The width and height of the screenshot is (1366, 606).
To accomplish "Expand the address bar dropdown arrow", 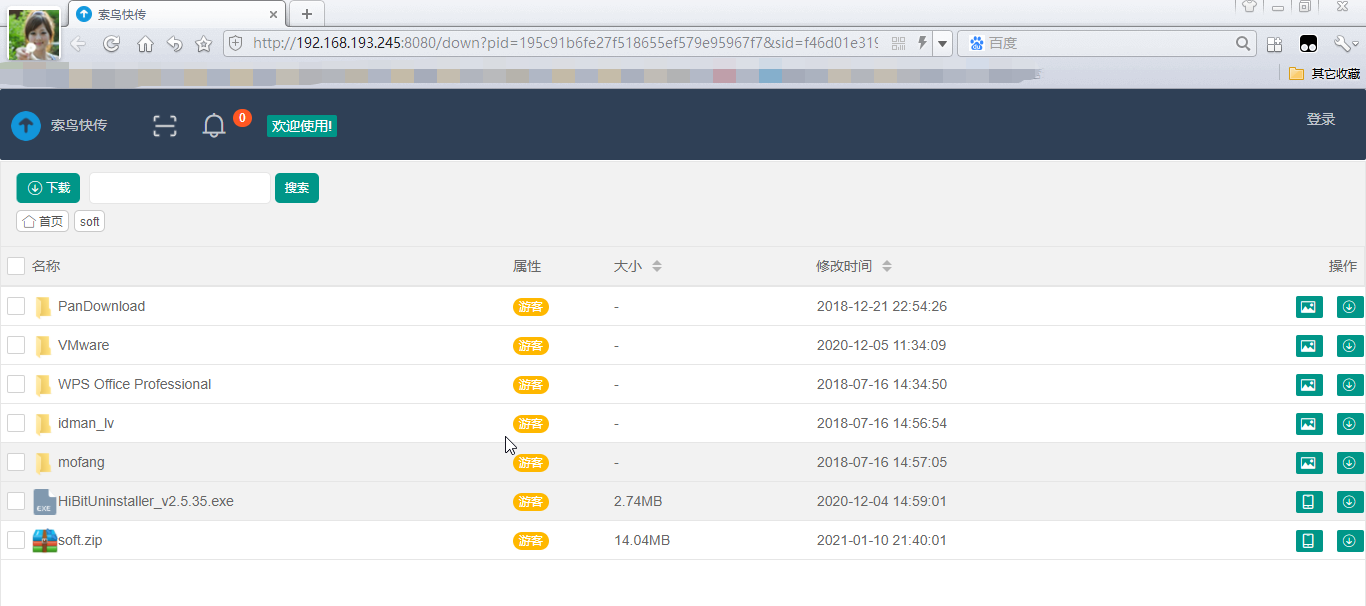I will click(x=942, y=44).
